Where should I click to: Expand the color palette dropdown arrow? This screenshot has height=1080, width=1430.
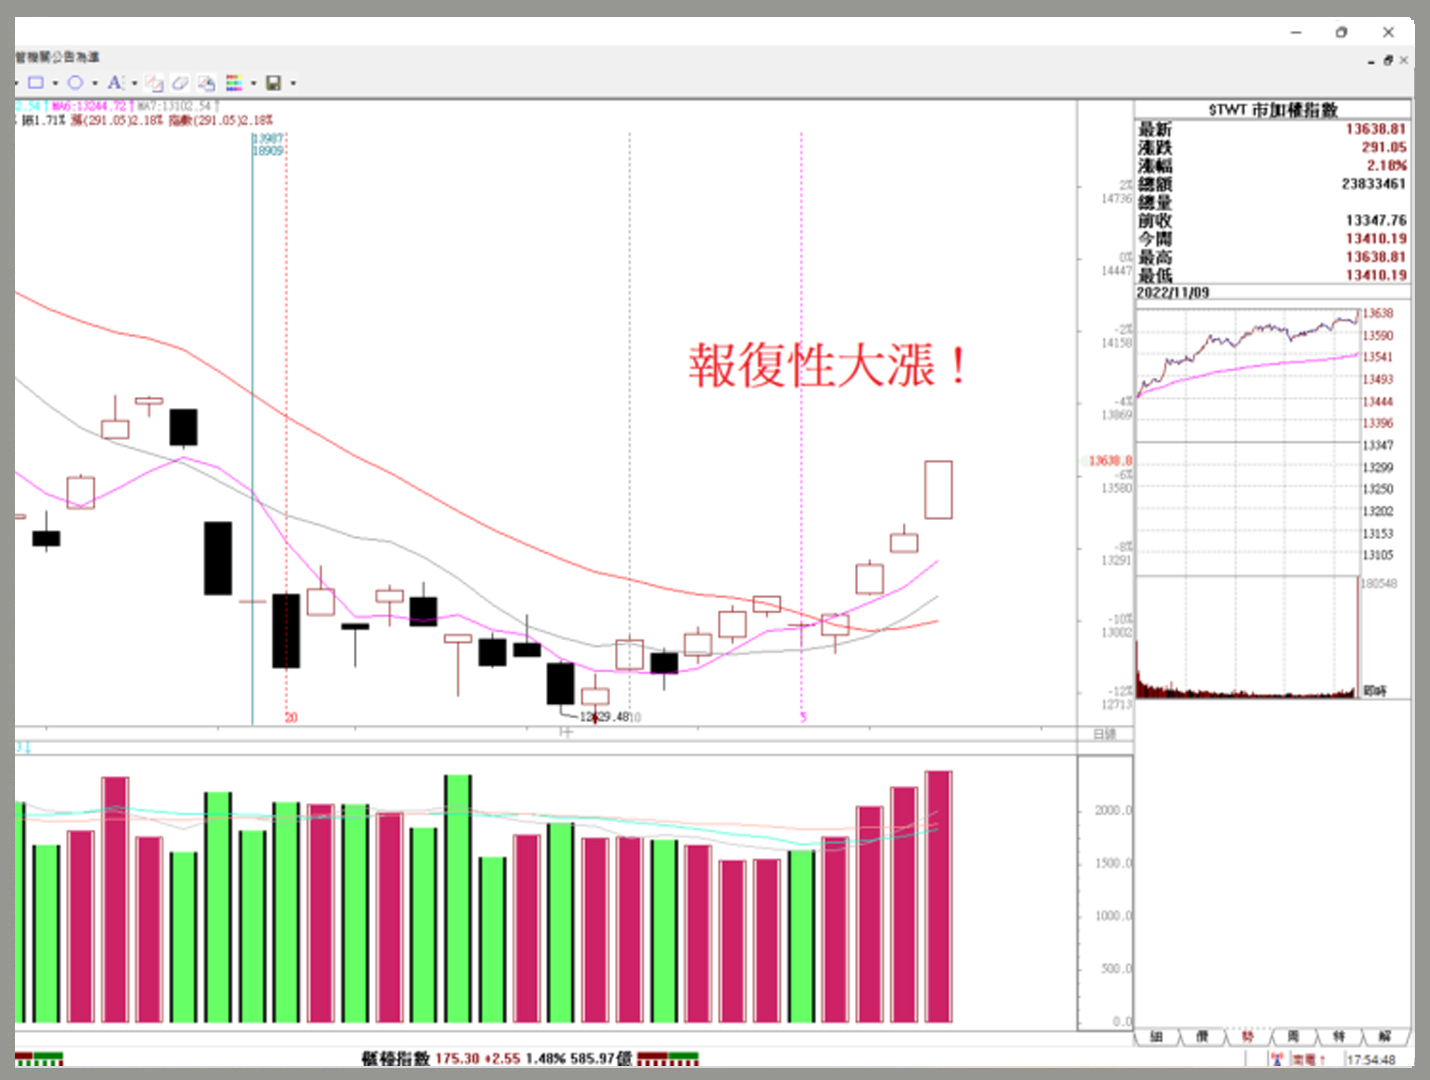[253, 83]
